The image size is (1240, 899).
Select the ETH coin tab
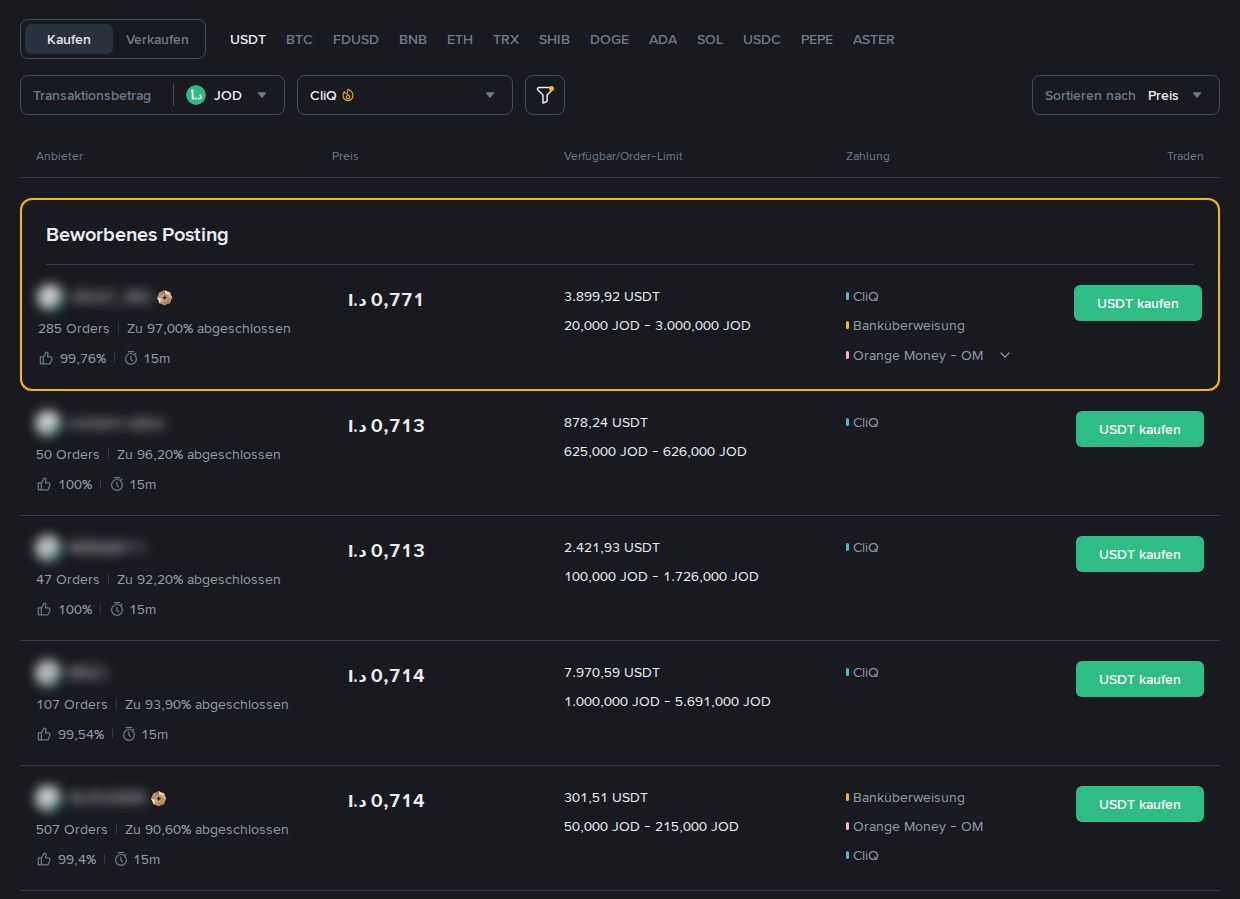click(x=460, y=40)
